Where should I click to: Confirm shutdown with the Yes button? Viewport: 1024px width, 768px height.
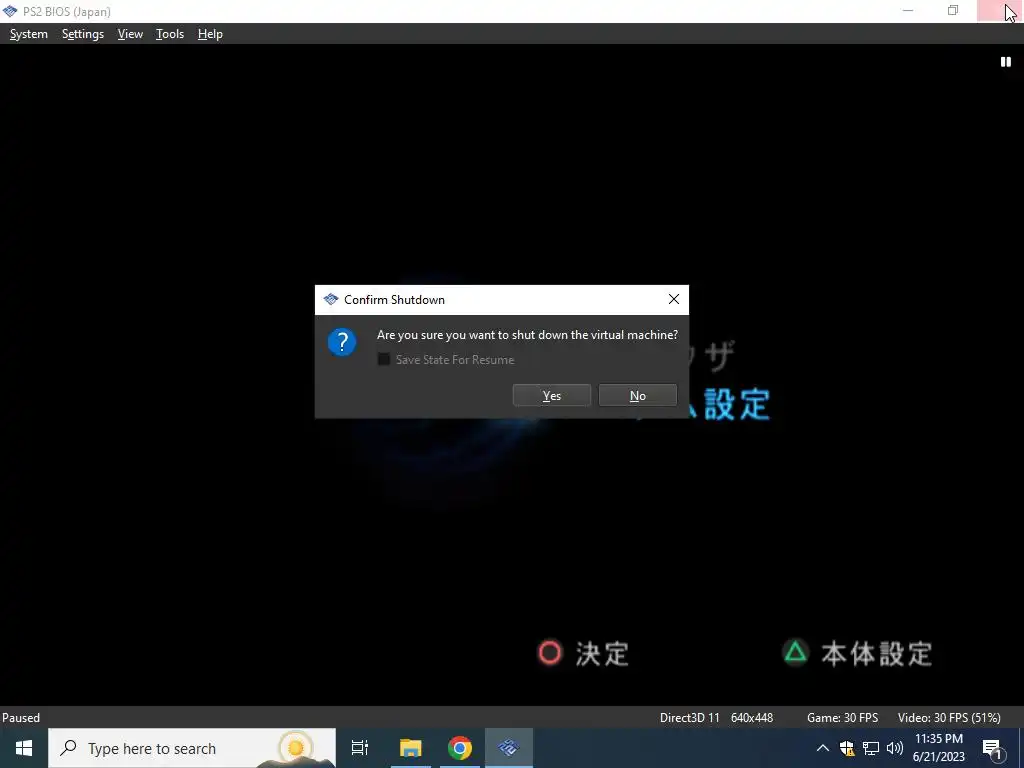tap(552, 396)
